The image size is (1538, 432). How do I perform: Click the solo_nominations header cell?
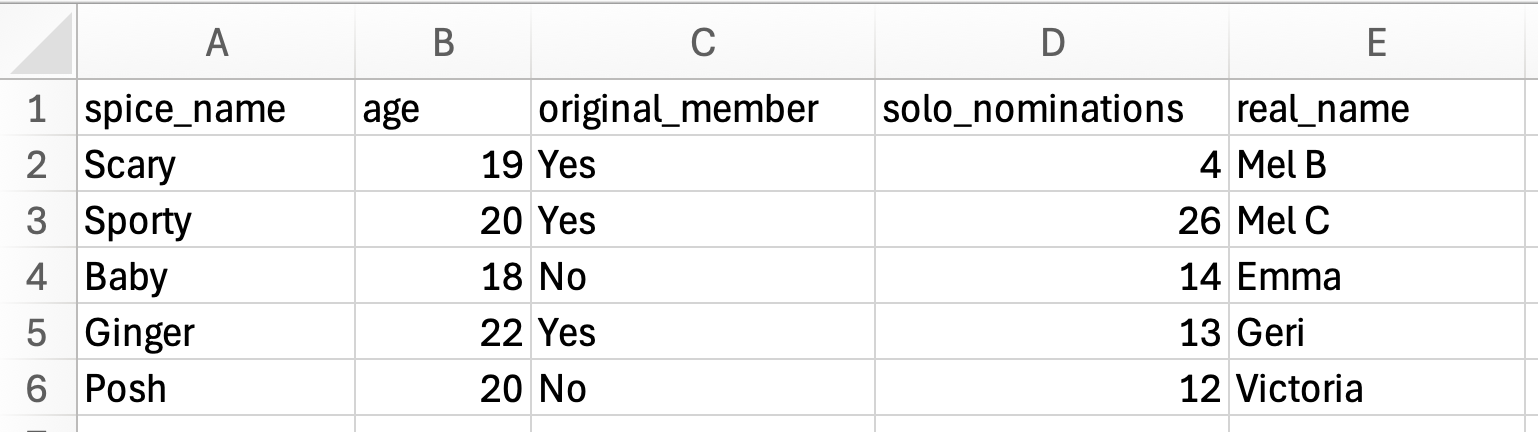pyautogui.click(x=1052, y=108)
